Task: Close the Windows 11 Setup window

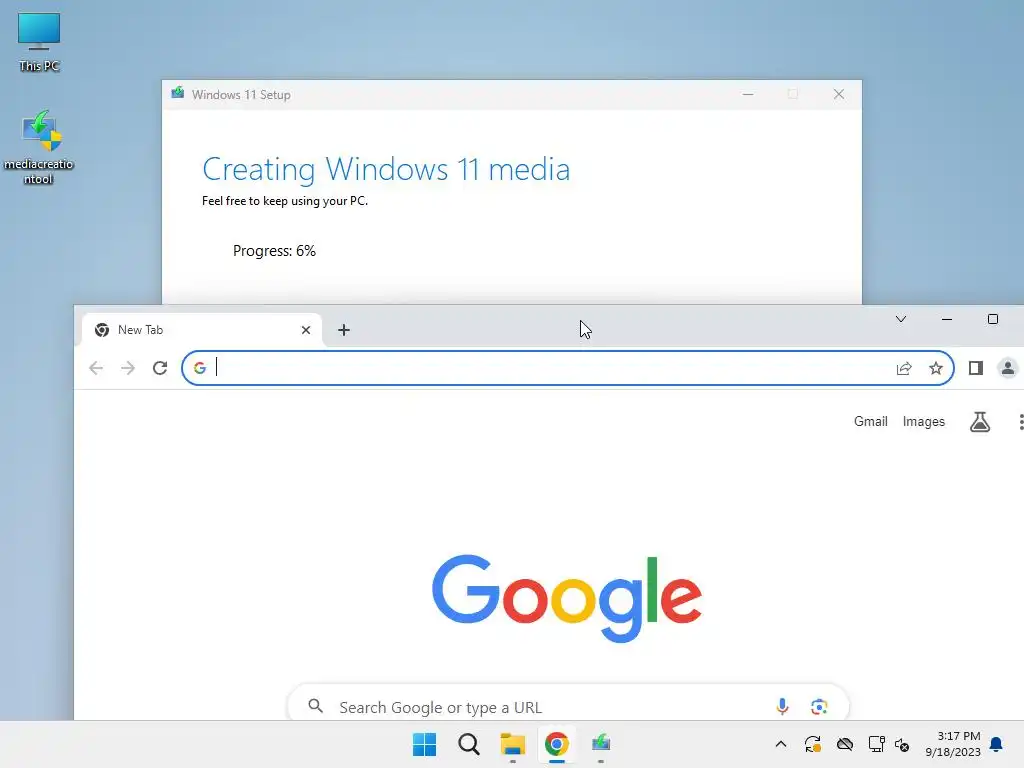Action: 839,95
